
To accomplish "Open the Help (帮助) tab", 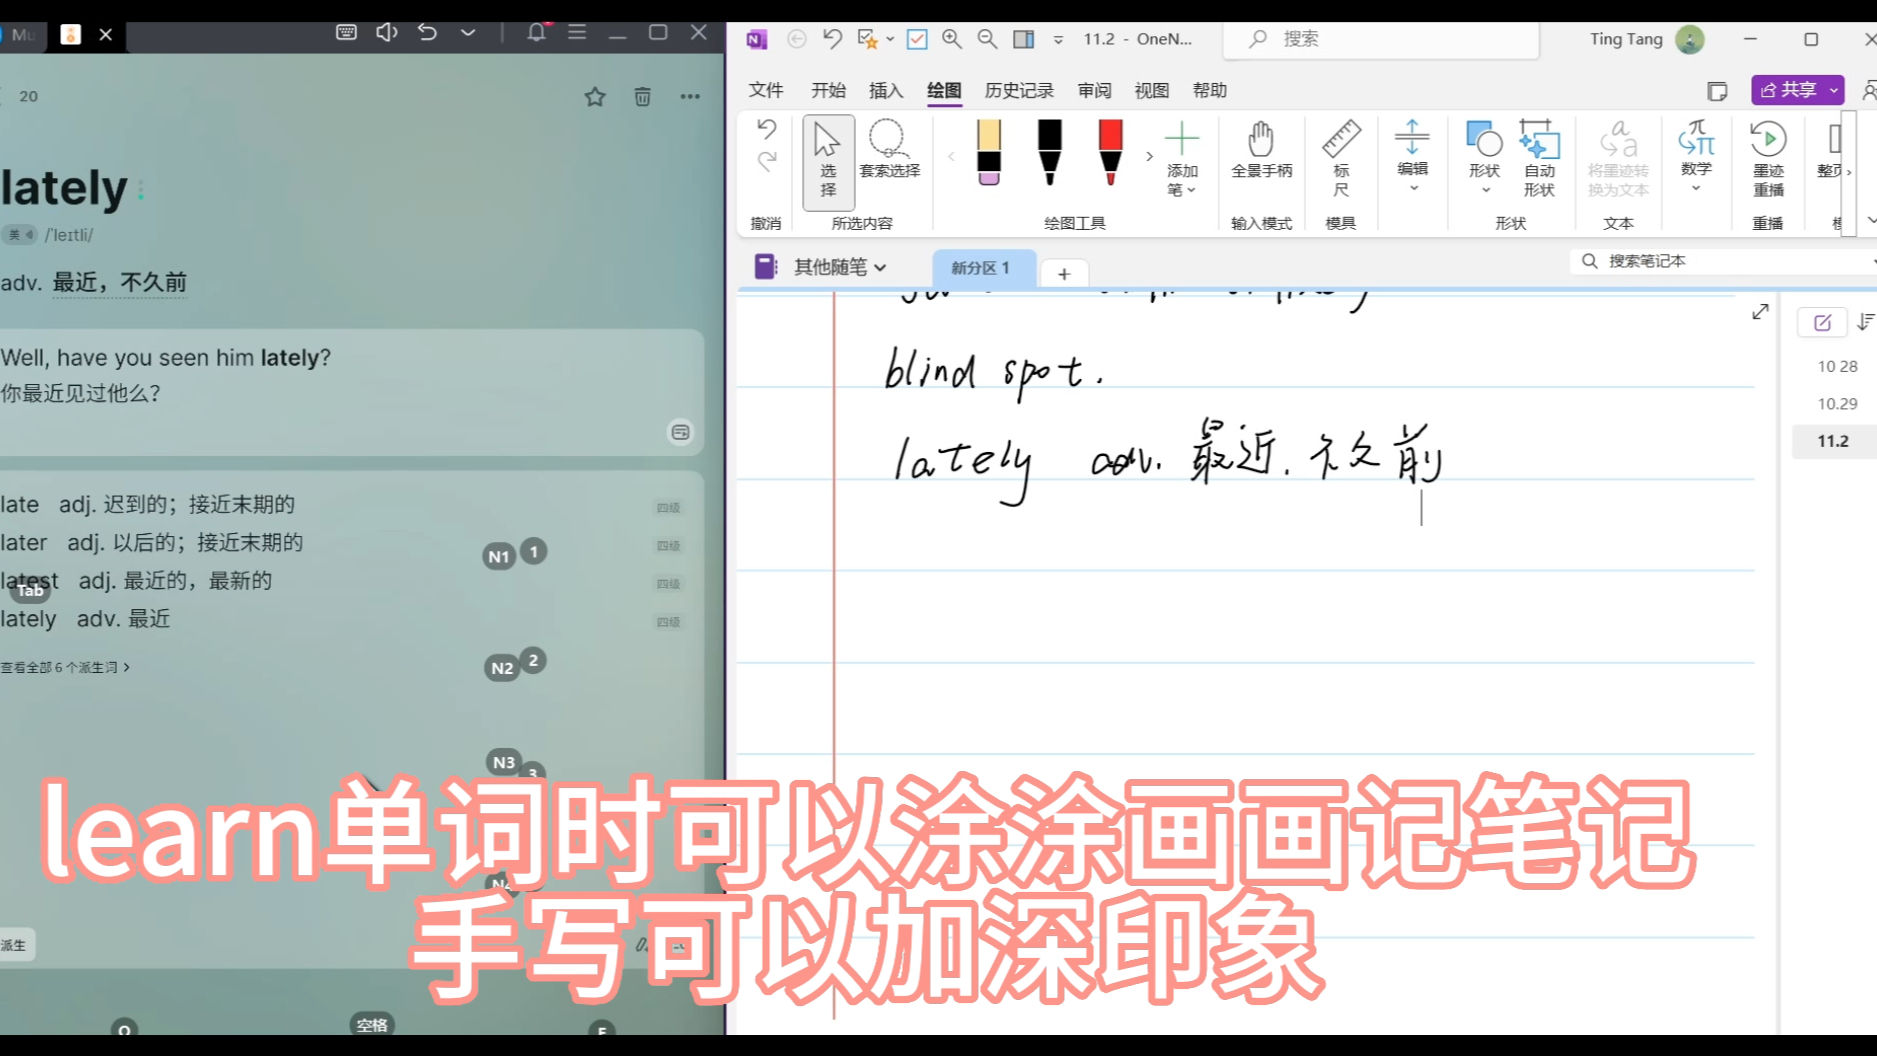I will pyautogui.click(x=1209, y=90).
